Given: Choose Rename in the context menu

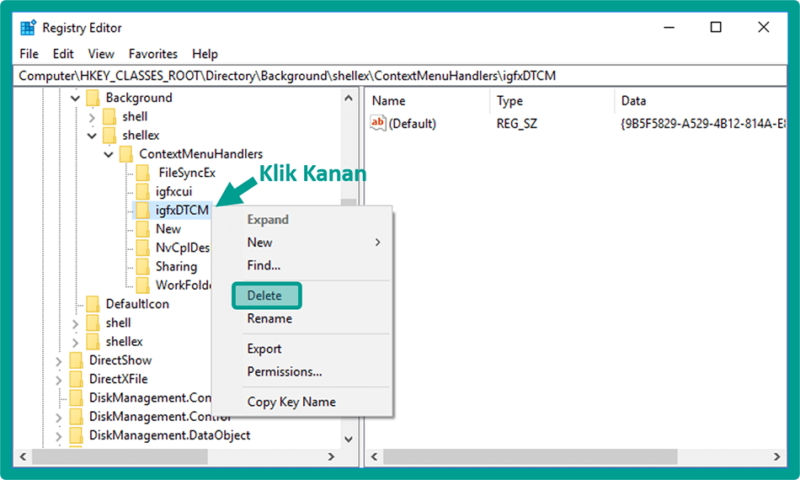Looking at the screenshot, I should [269, 319].
